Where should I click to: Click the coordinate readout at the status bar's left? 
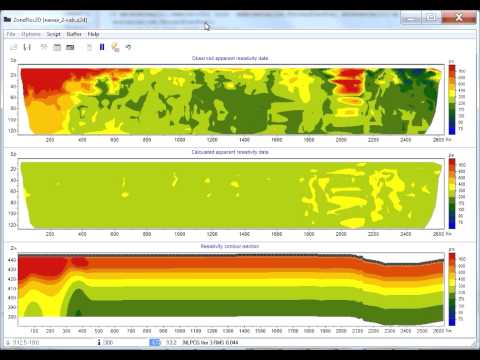pos(25,342)
